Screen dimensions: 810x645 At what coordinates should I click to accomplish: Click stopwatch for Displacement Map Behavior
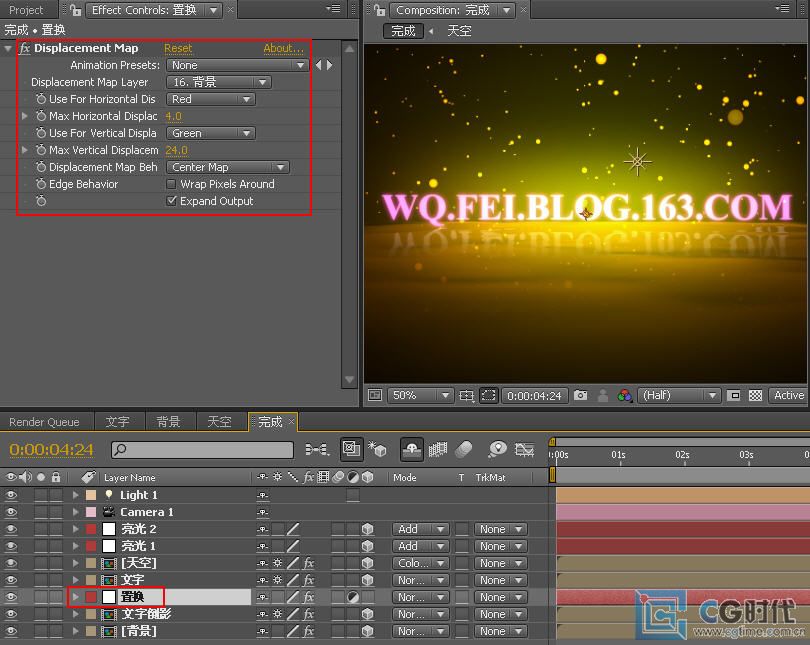[41, 167]
